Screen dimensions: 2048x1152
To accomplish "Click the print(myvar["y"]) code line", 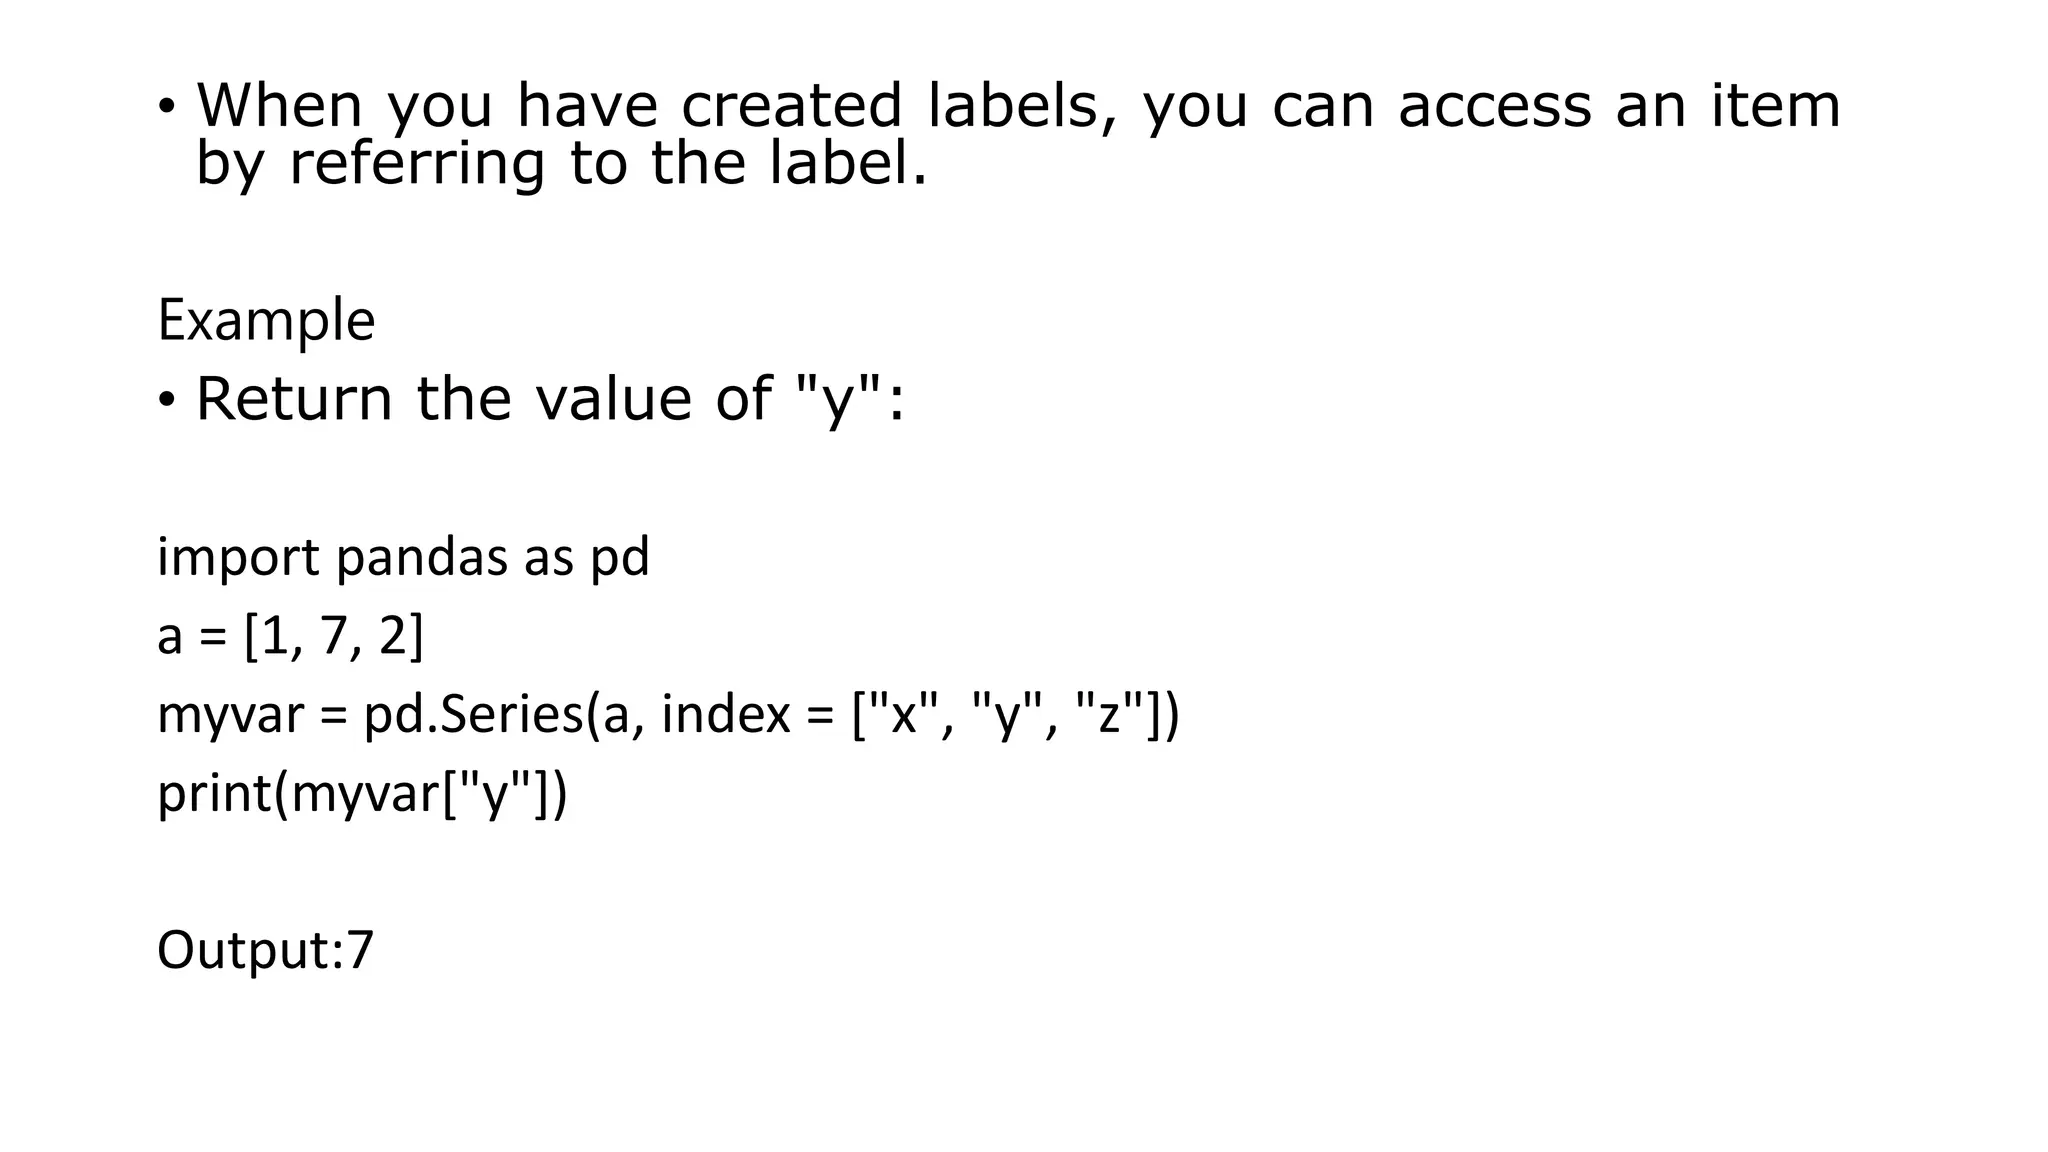I will [362, 794].
